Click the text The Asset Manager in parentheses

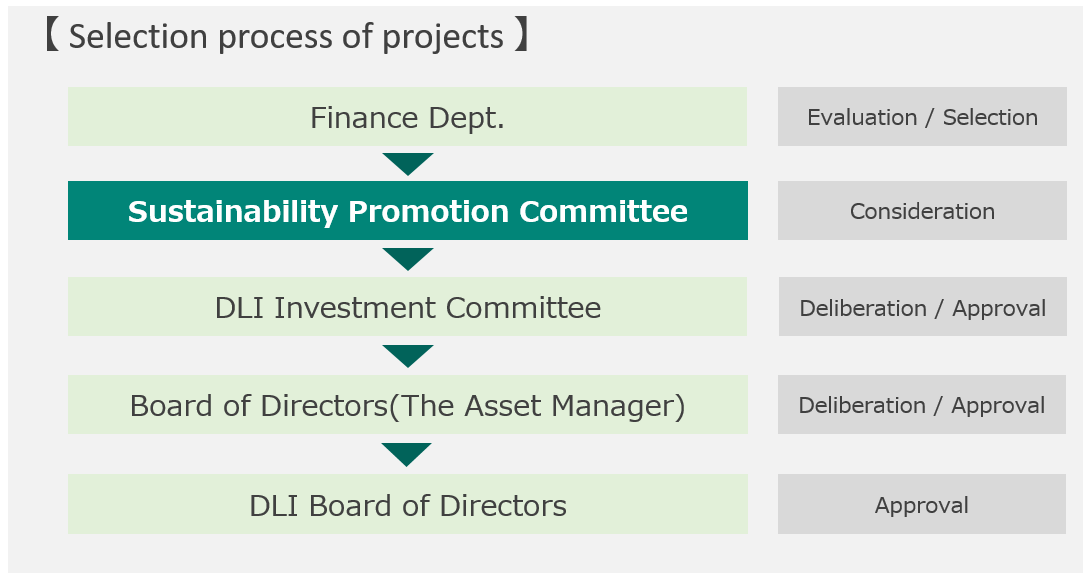point(538,406)
